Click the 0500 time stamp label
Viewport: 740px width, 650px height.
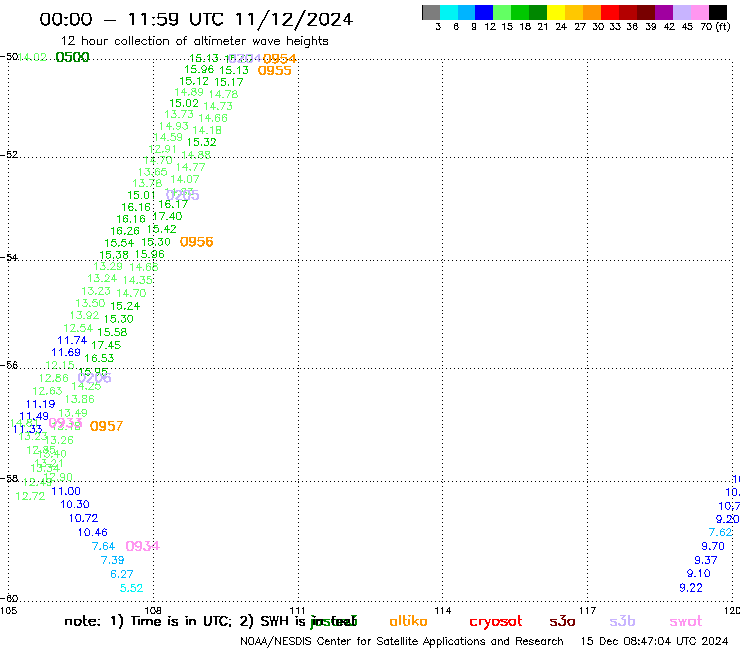coord(72,57)
